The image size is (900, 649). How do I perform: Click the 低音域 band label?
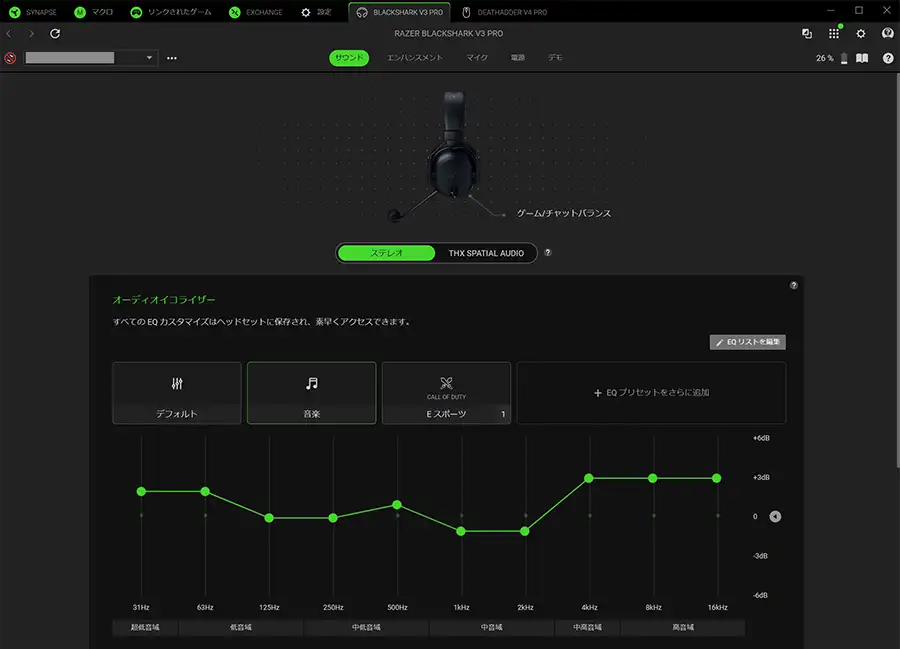point(241,627)
